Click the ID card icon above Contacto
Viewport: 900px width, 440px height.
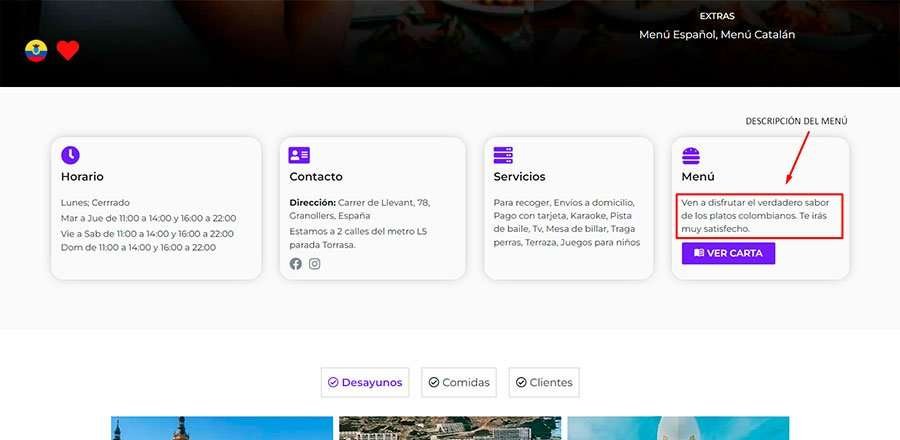pyautogui.click(x=299, y=155)
